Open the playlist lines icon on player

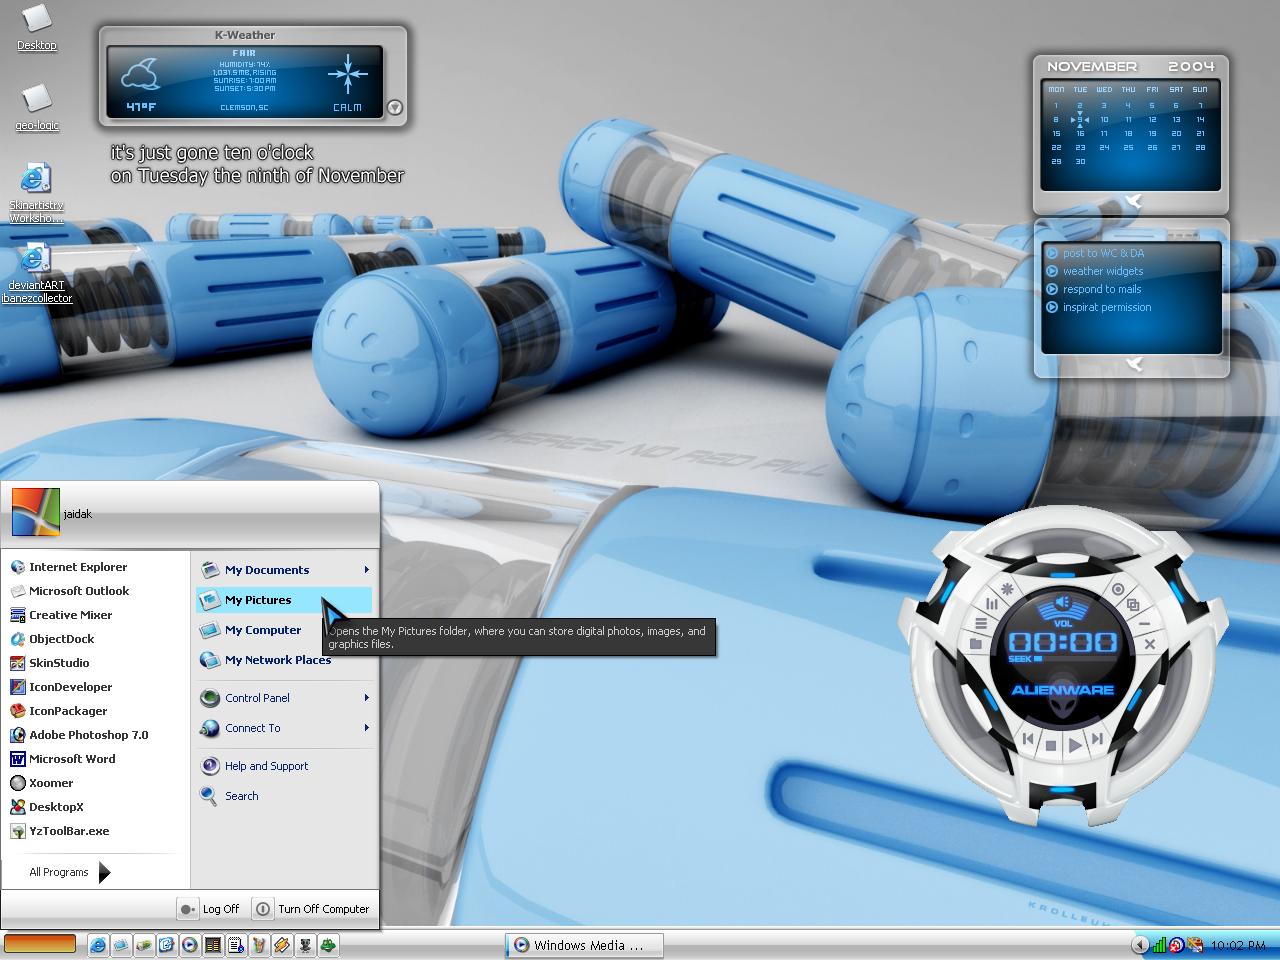(x=981, y=623)
